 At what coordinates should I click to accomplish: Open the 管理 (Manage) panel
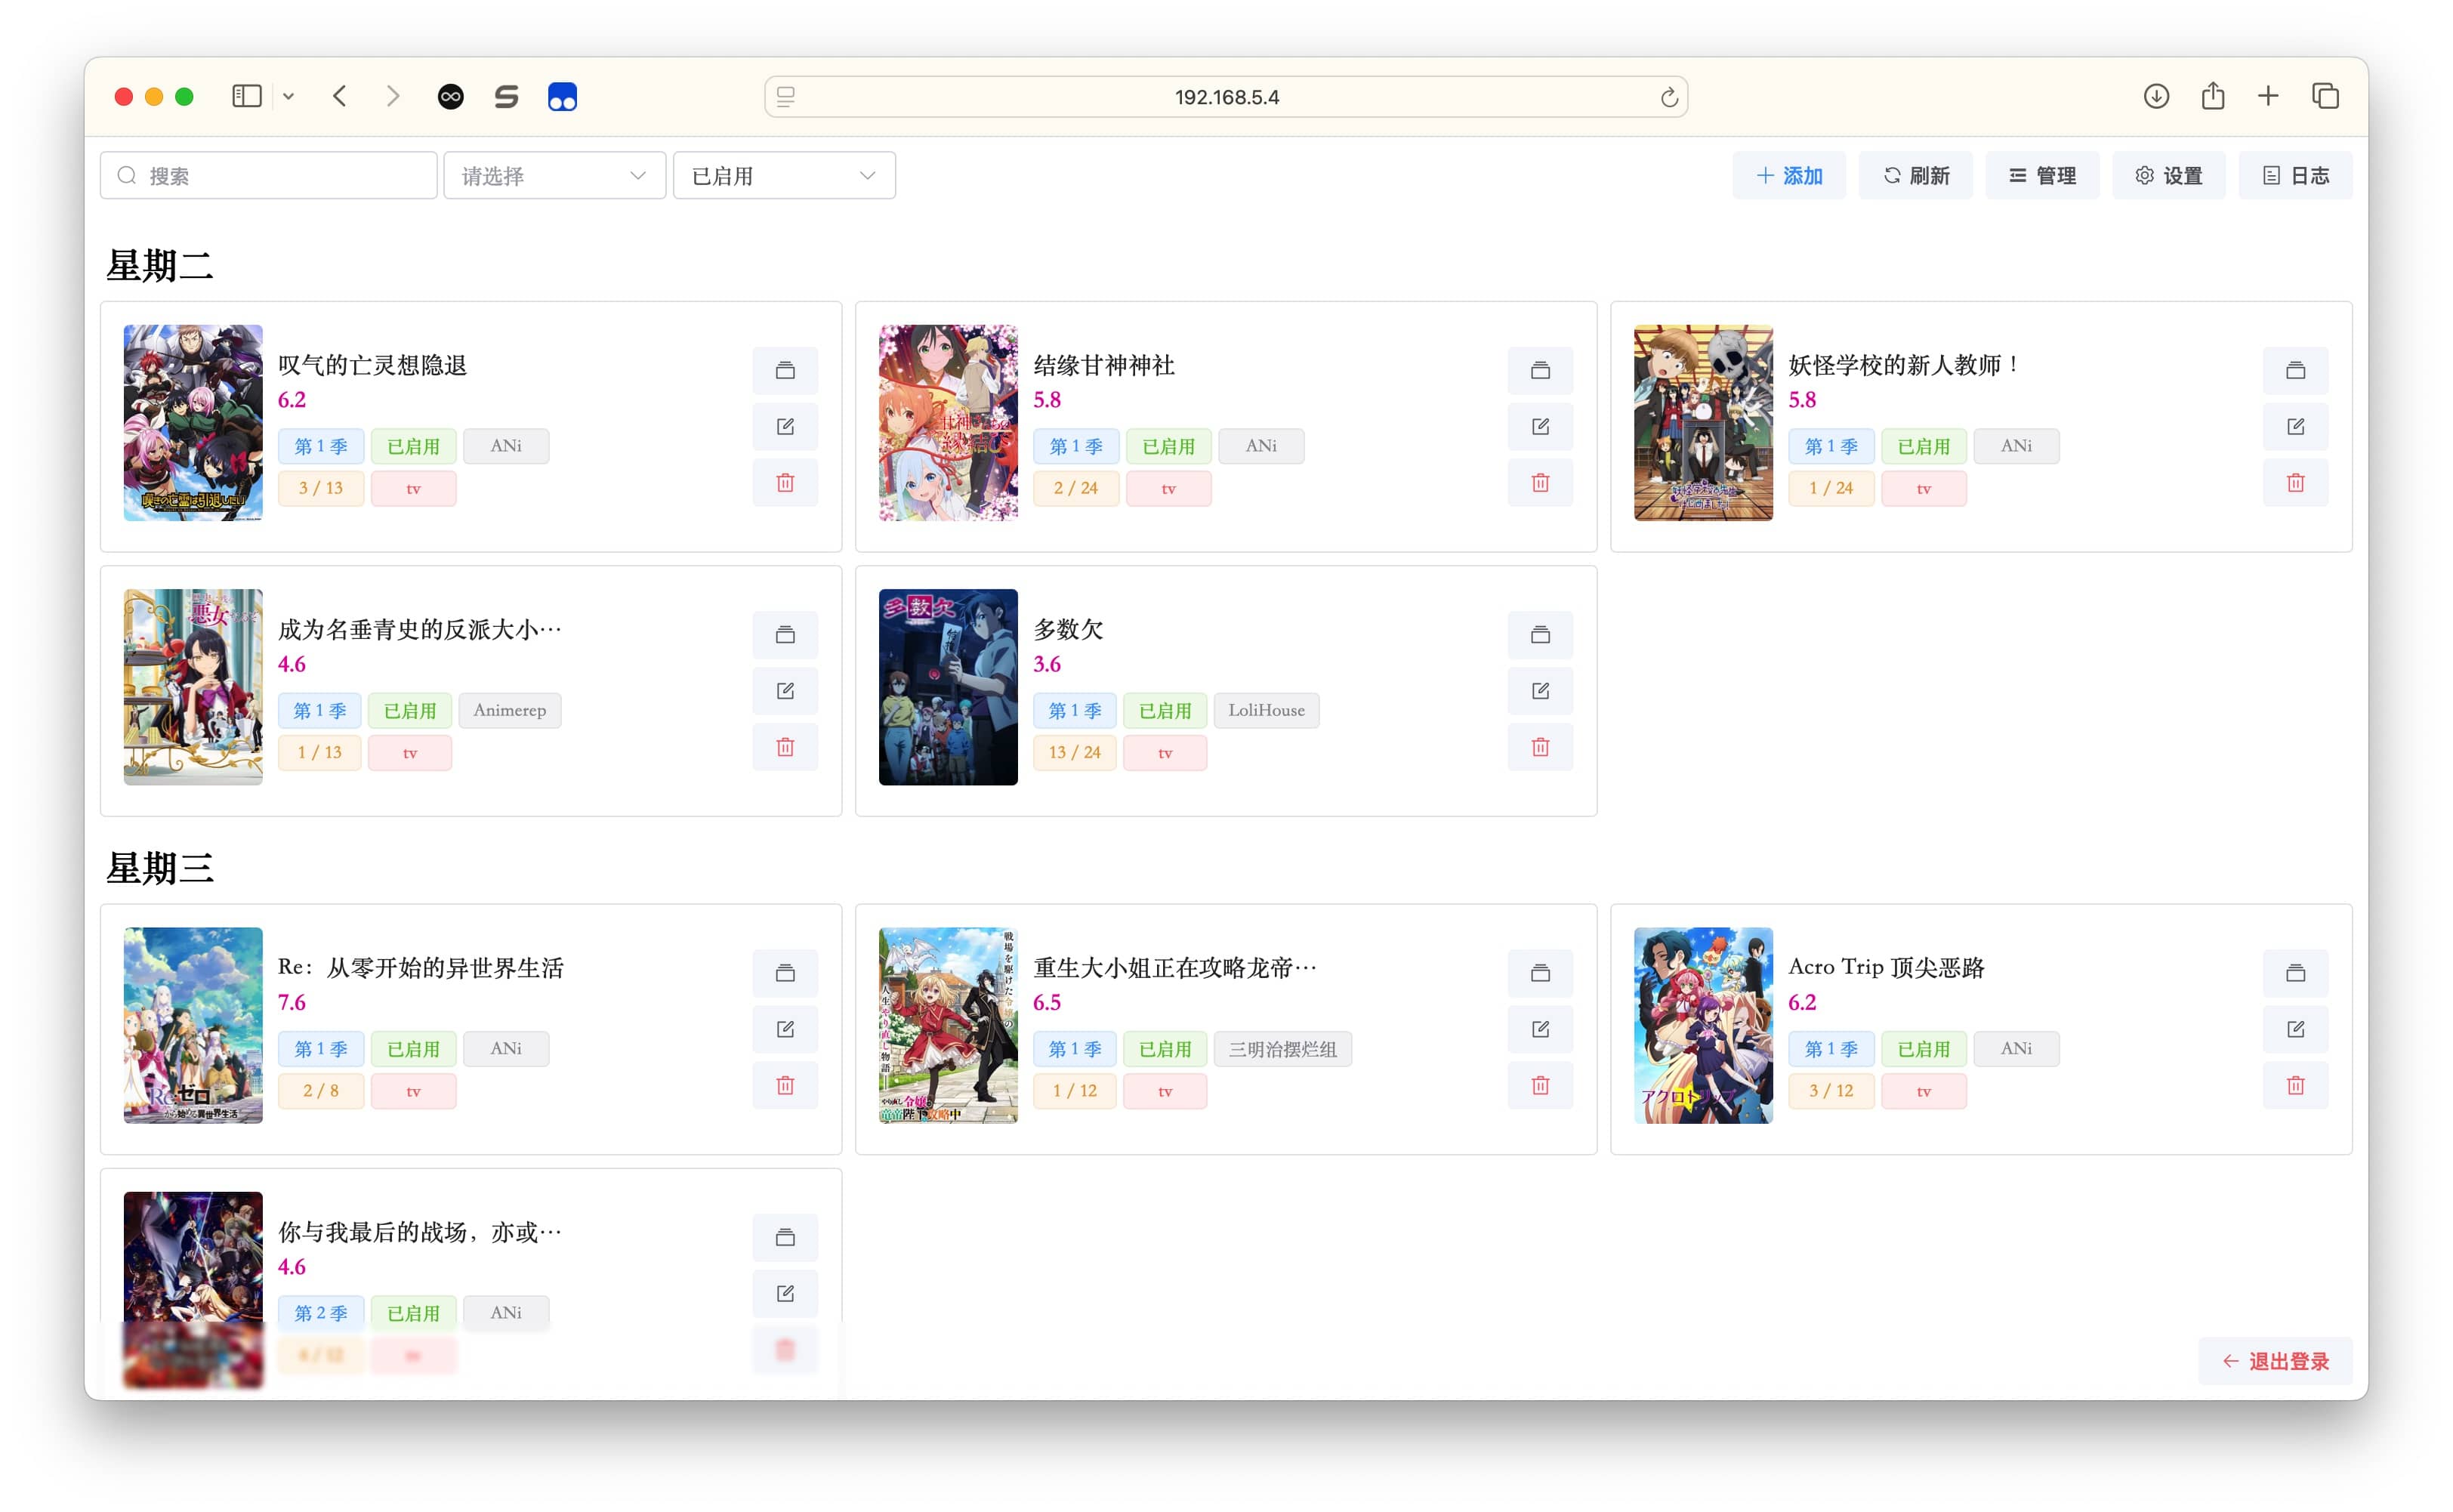[x=2039, y=175]
